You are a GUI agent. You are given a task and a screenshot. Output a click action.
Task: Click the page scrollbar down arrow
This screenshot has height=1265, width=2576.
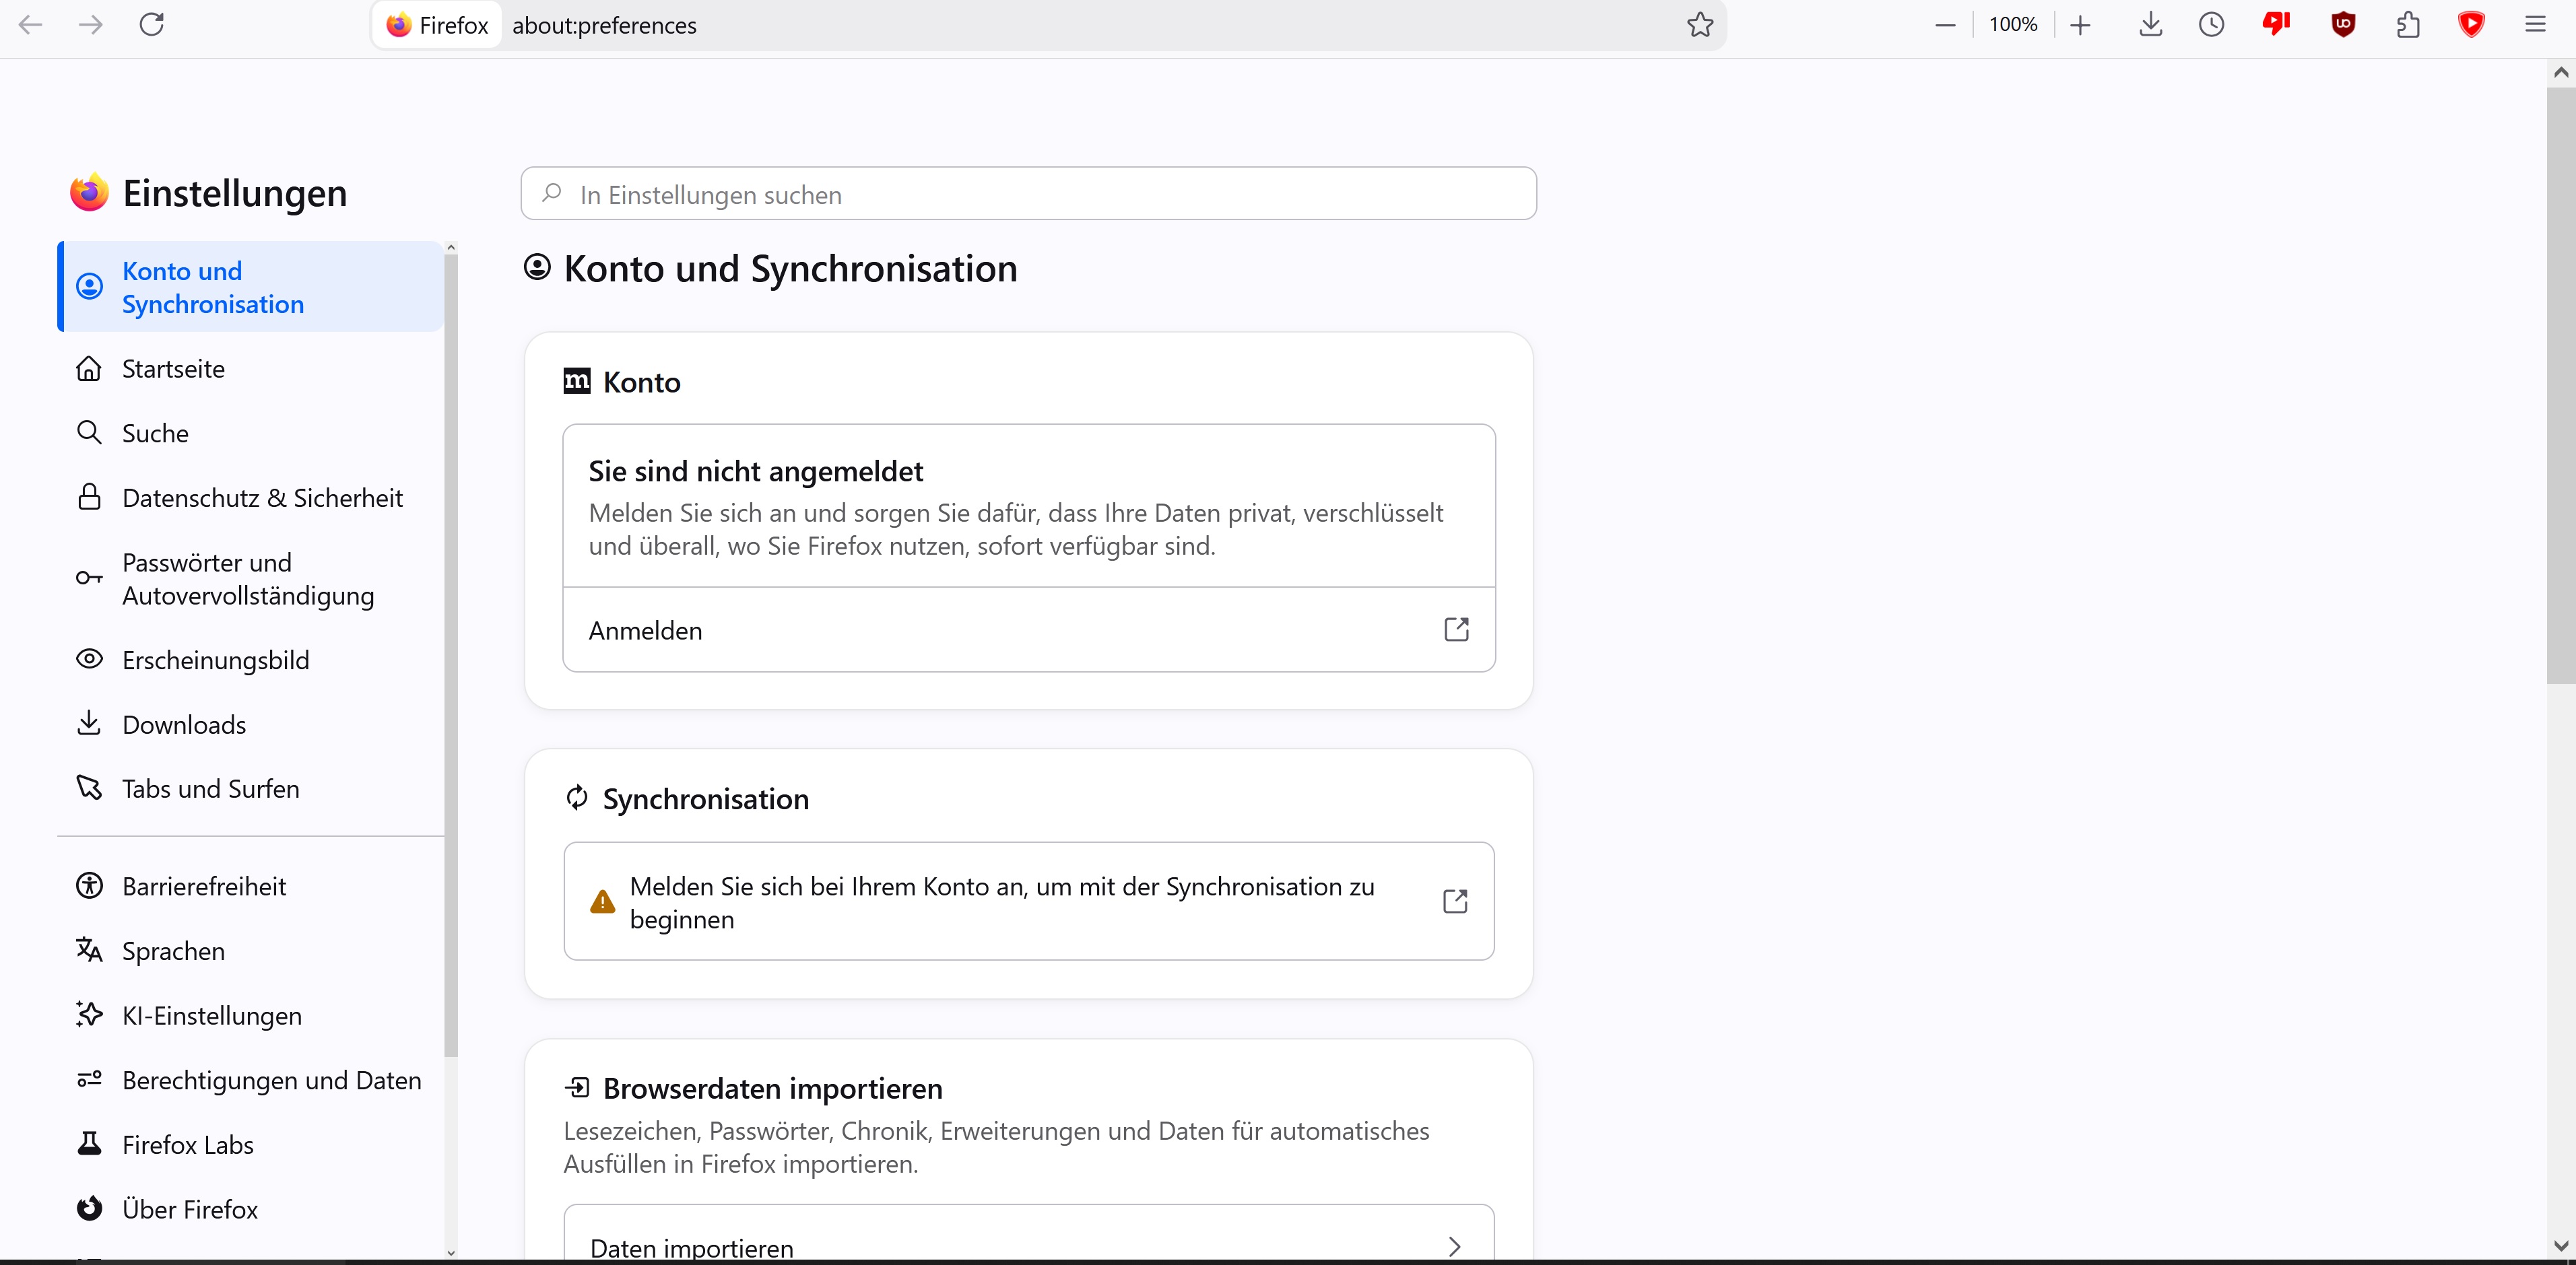[2561, 1246]
